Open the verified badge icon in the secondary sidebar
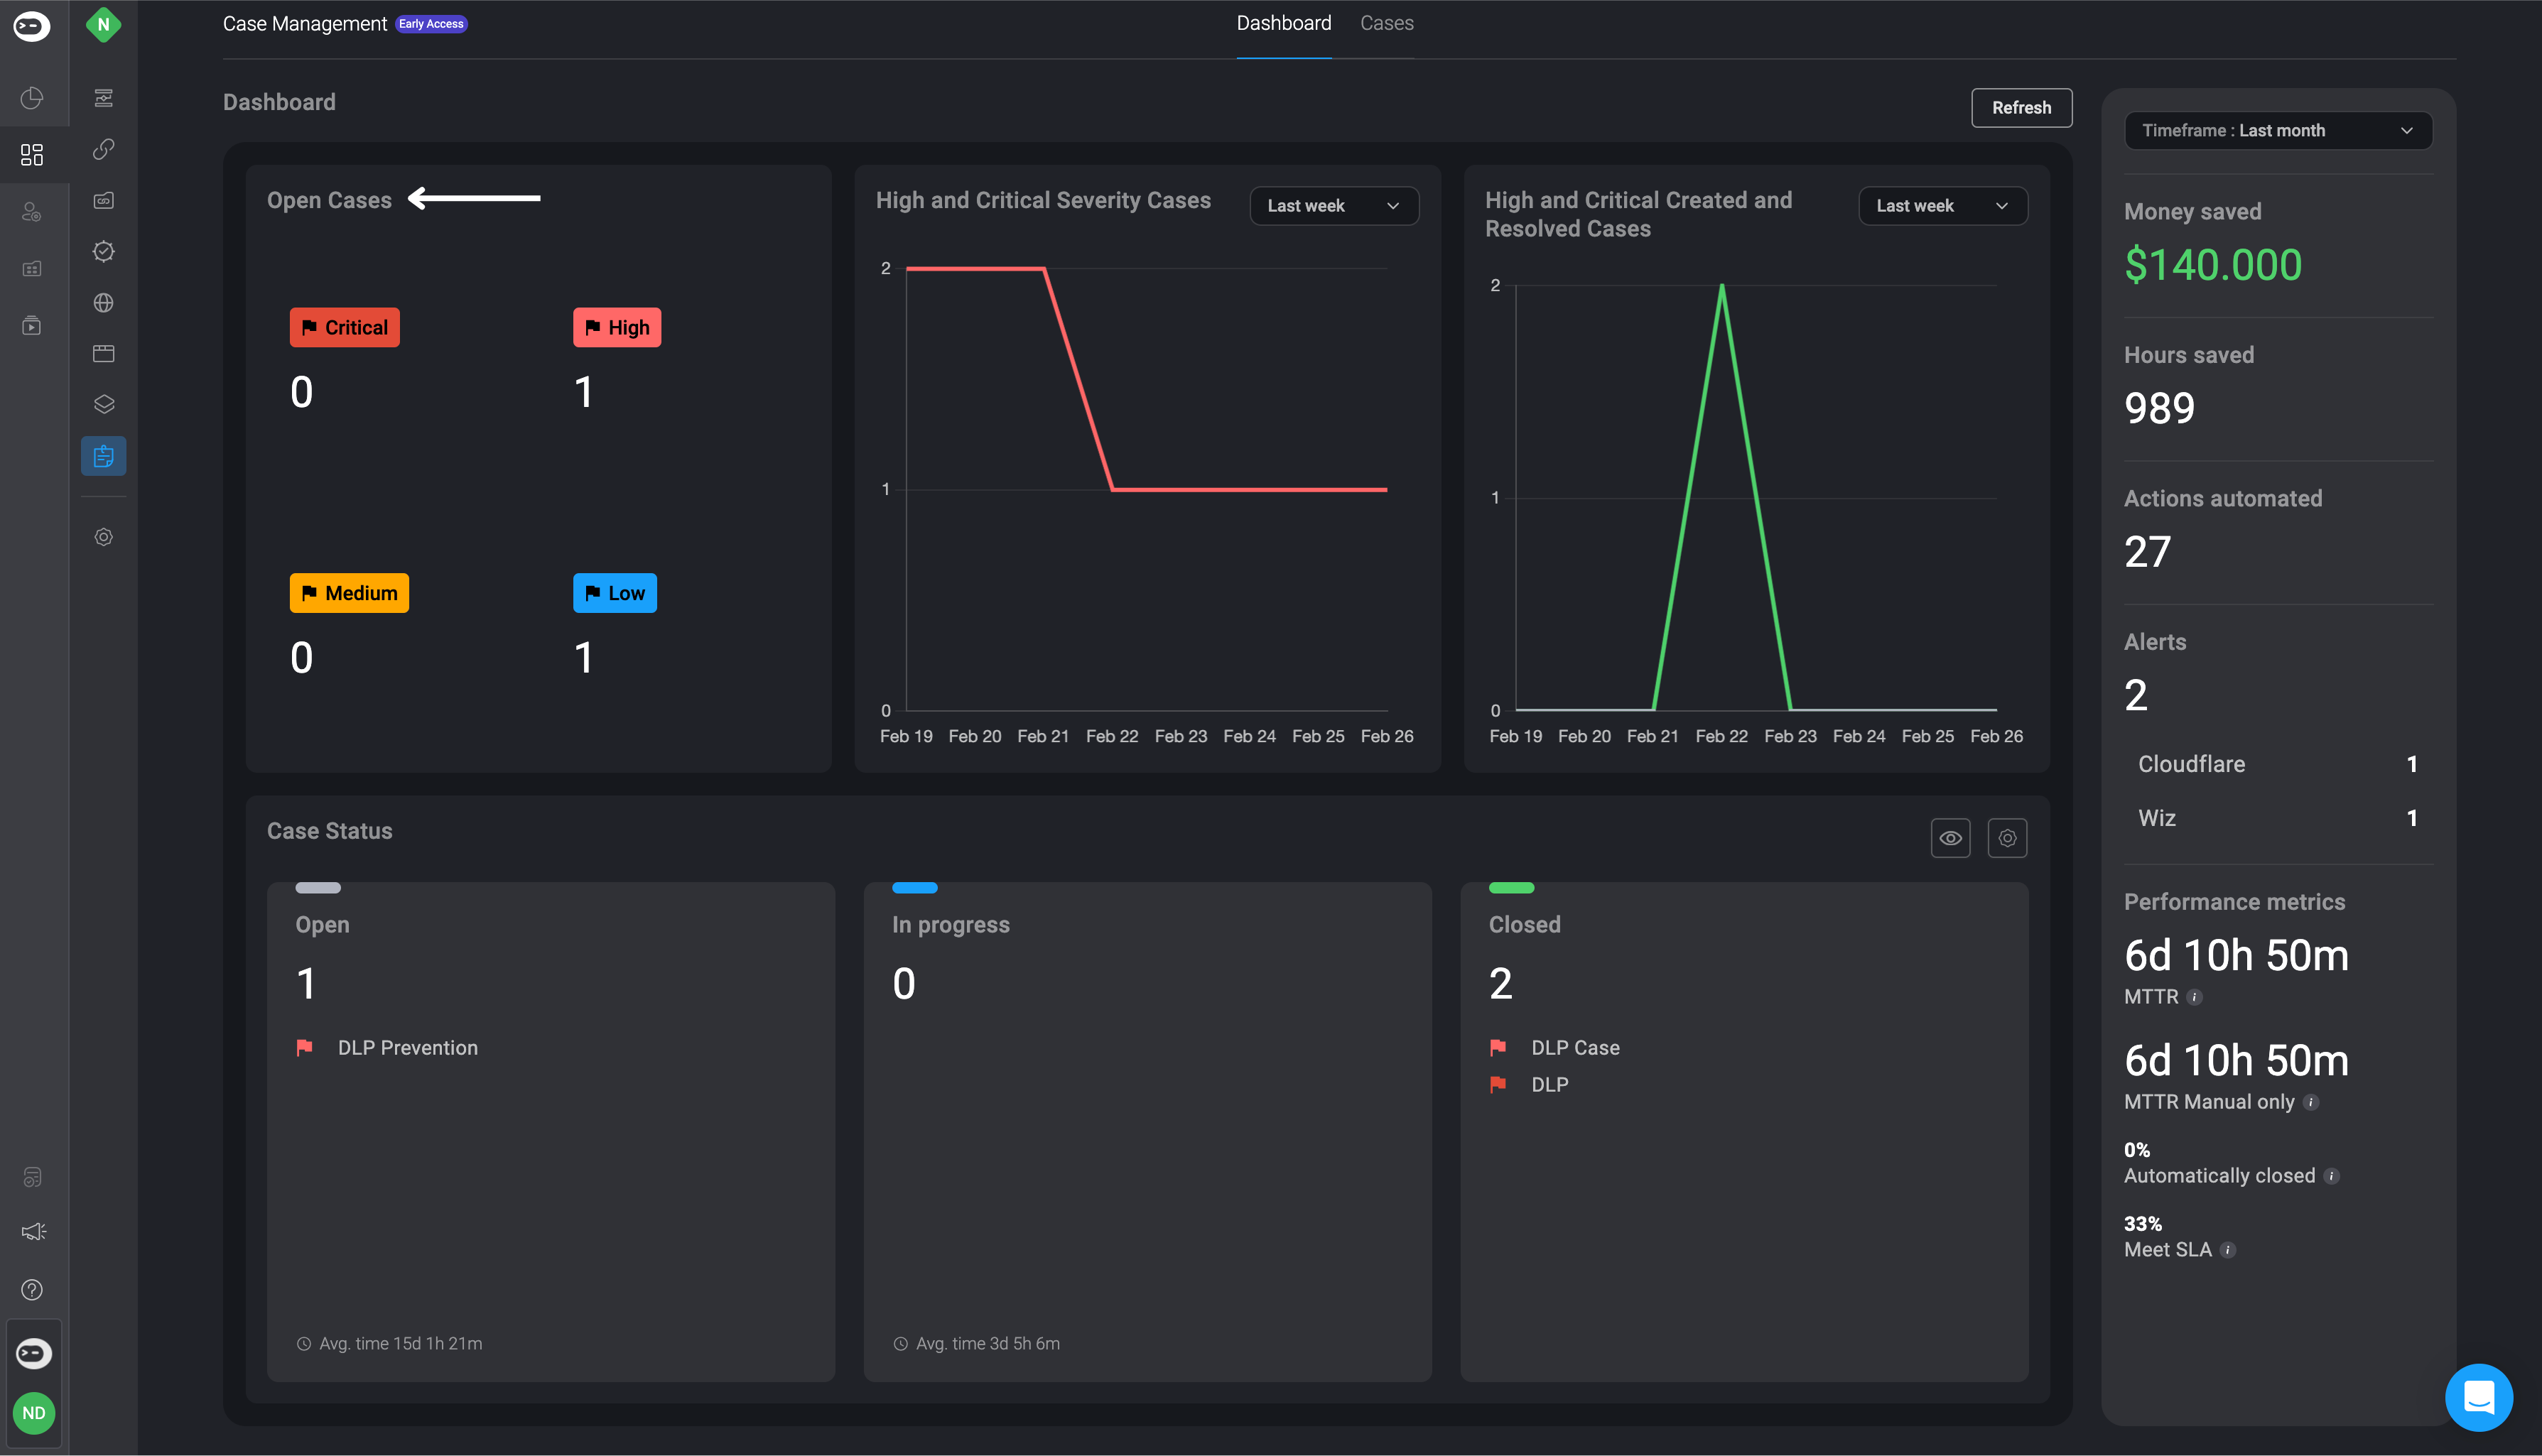Viewport: 2542px width, 1456px height. coord(103,251)
